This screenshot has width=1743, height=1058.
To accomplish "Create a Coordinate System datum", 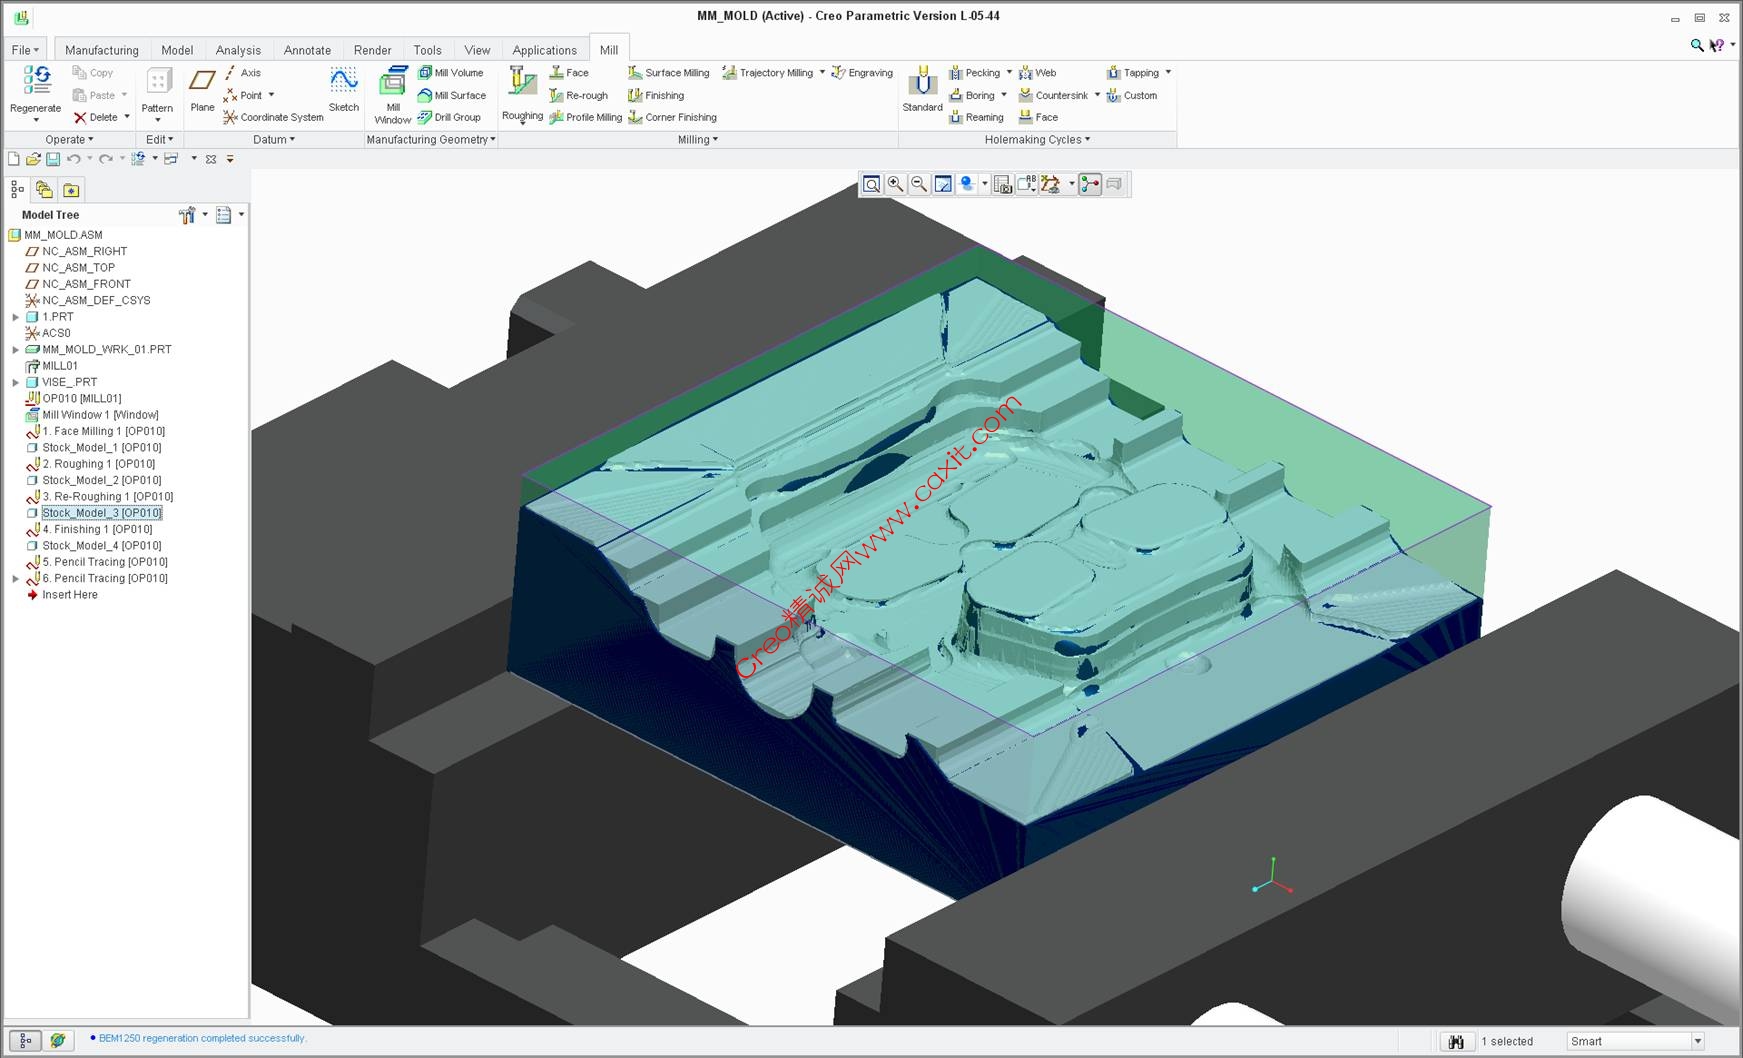I will [273, 118].
